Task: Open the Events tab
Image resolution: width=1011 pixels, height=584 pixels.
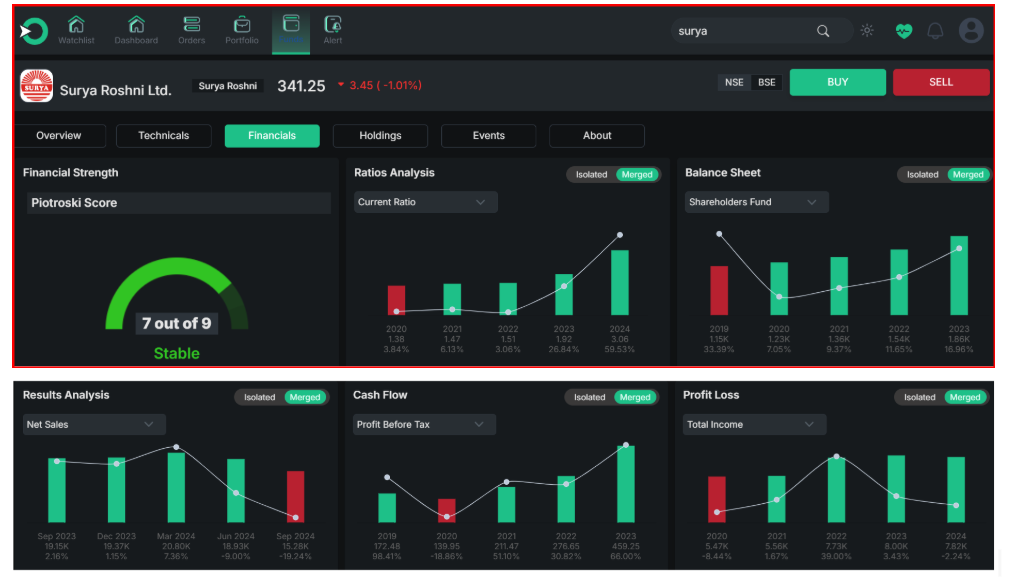Action: point(489,135)
